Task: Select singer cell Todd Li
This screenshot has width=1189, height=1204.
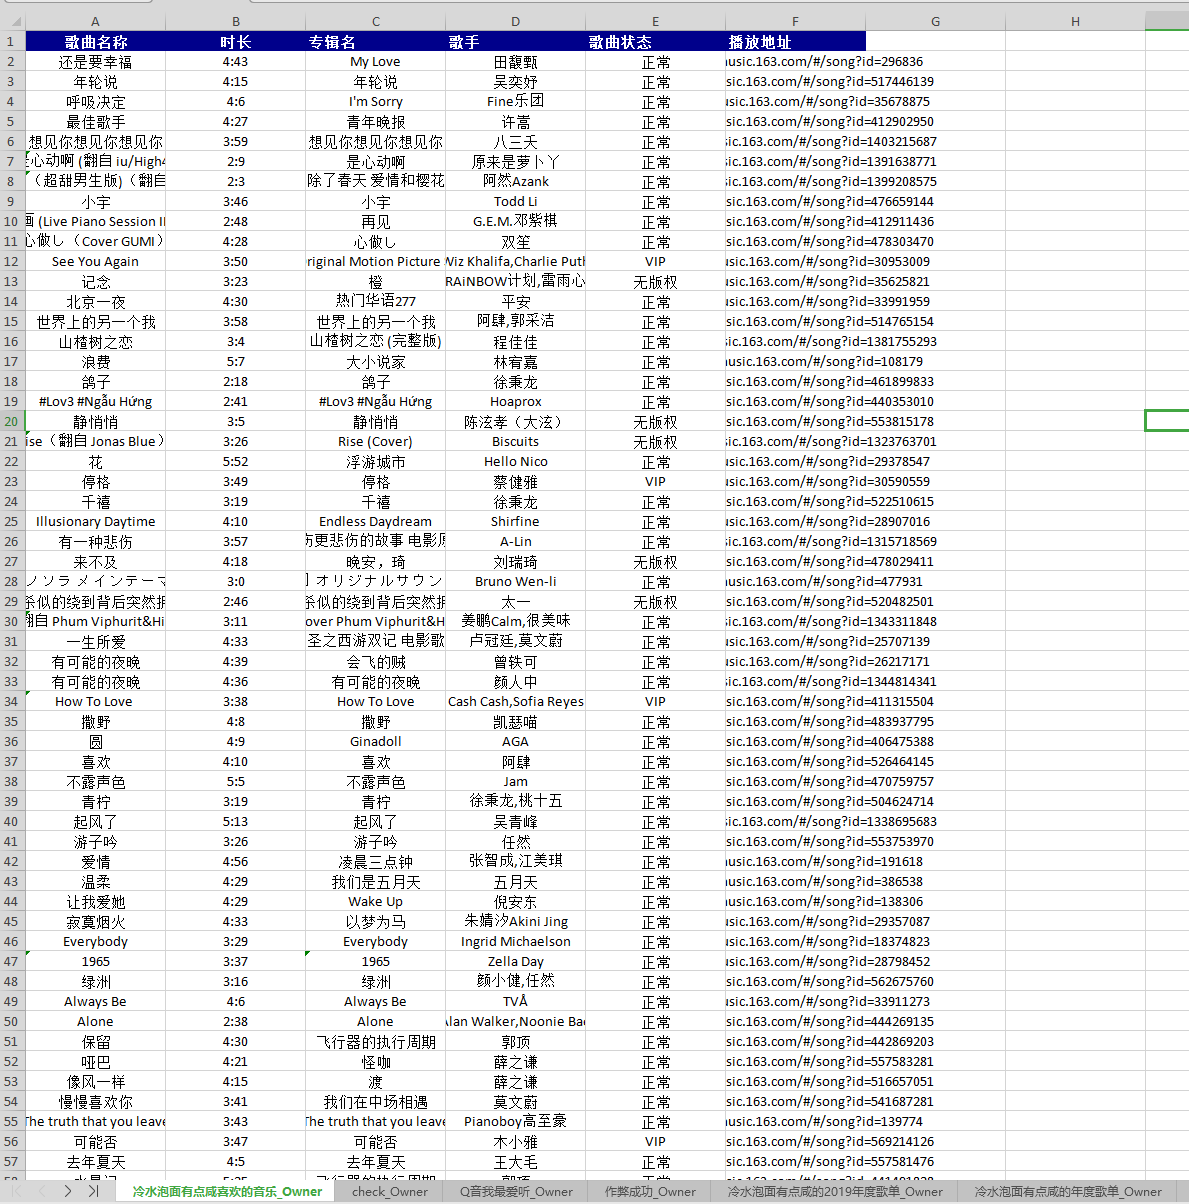Action: click(516, 201)
